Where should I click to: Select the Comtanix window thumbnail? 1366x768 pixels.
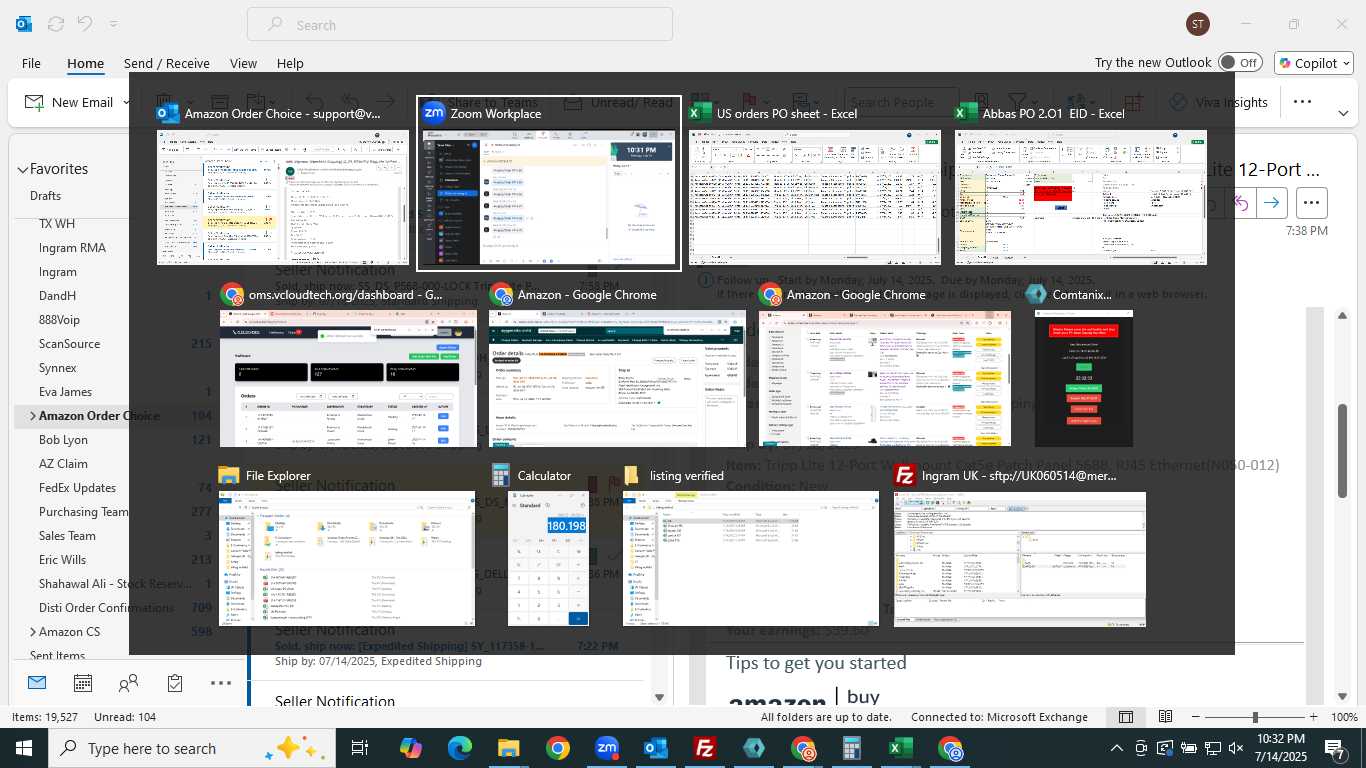pyautogui.click(x=1084, y=366)
